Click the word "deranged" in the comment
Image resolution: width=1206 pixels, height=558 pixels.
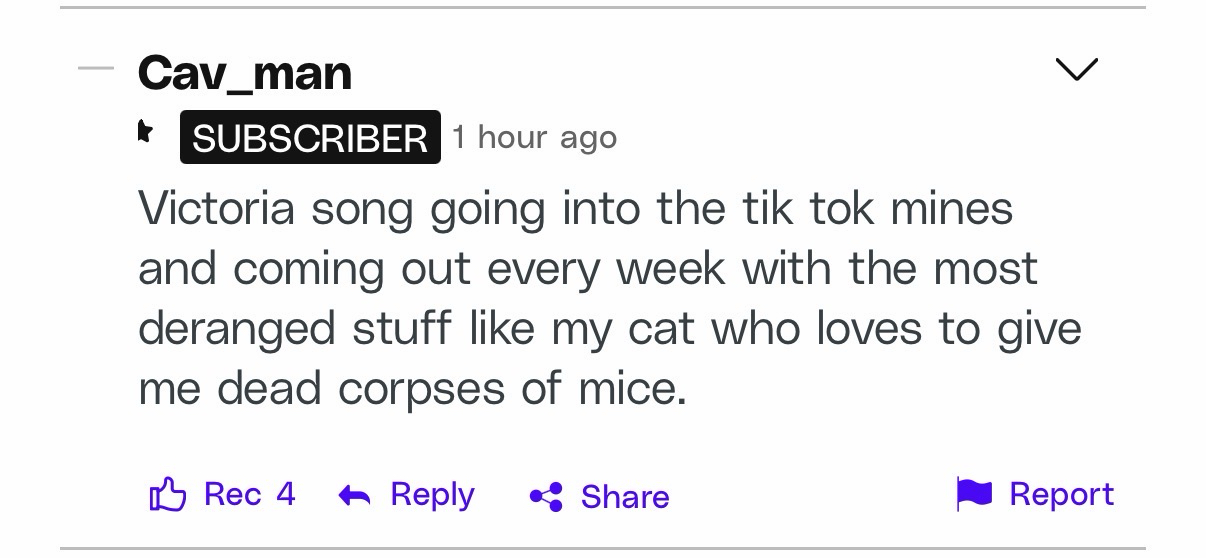[236, 330]
